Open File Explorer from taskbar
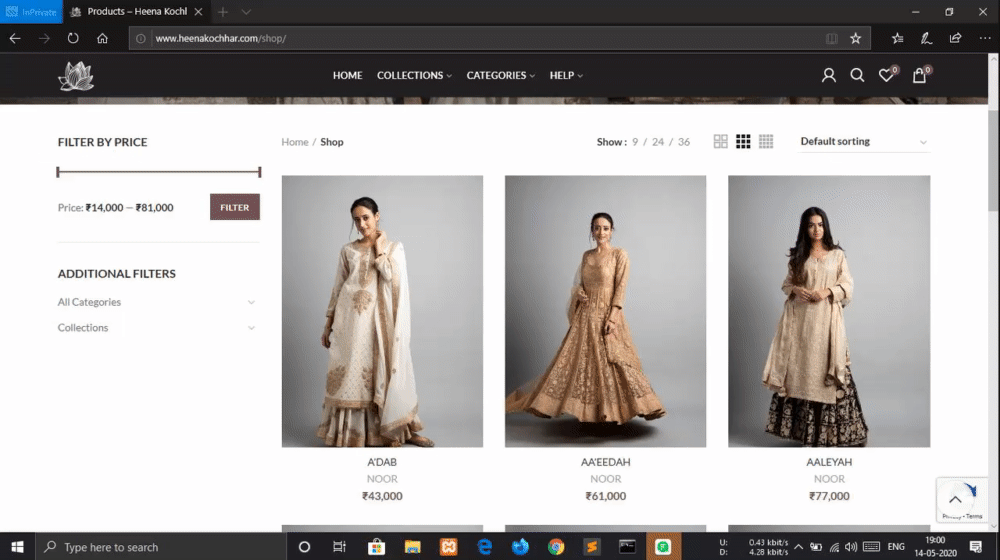Viewport: 1000px width, 560px height. [413, 547]
